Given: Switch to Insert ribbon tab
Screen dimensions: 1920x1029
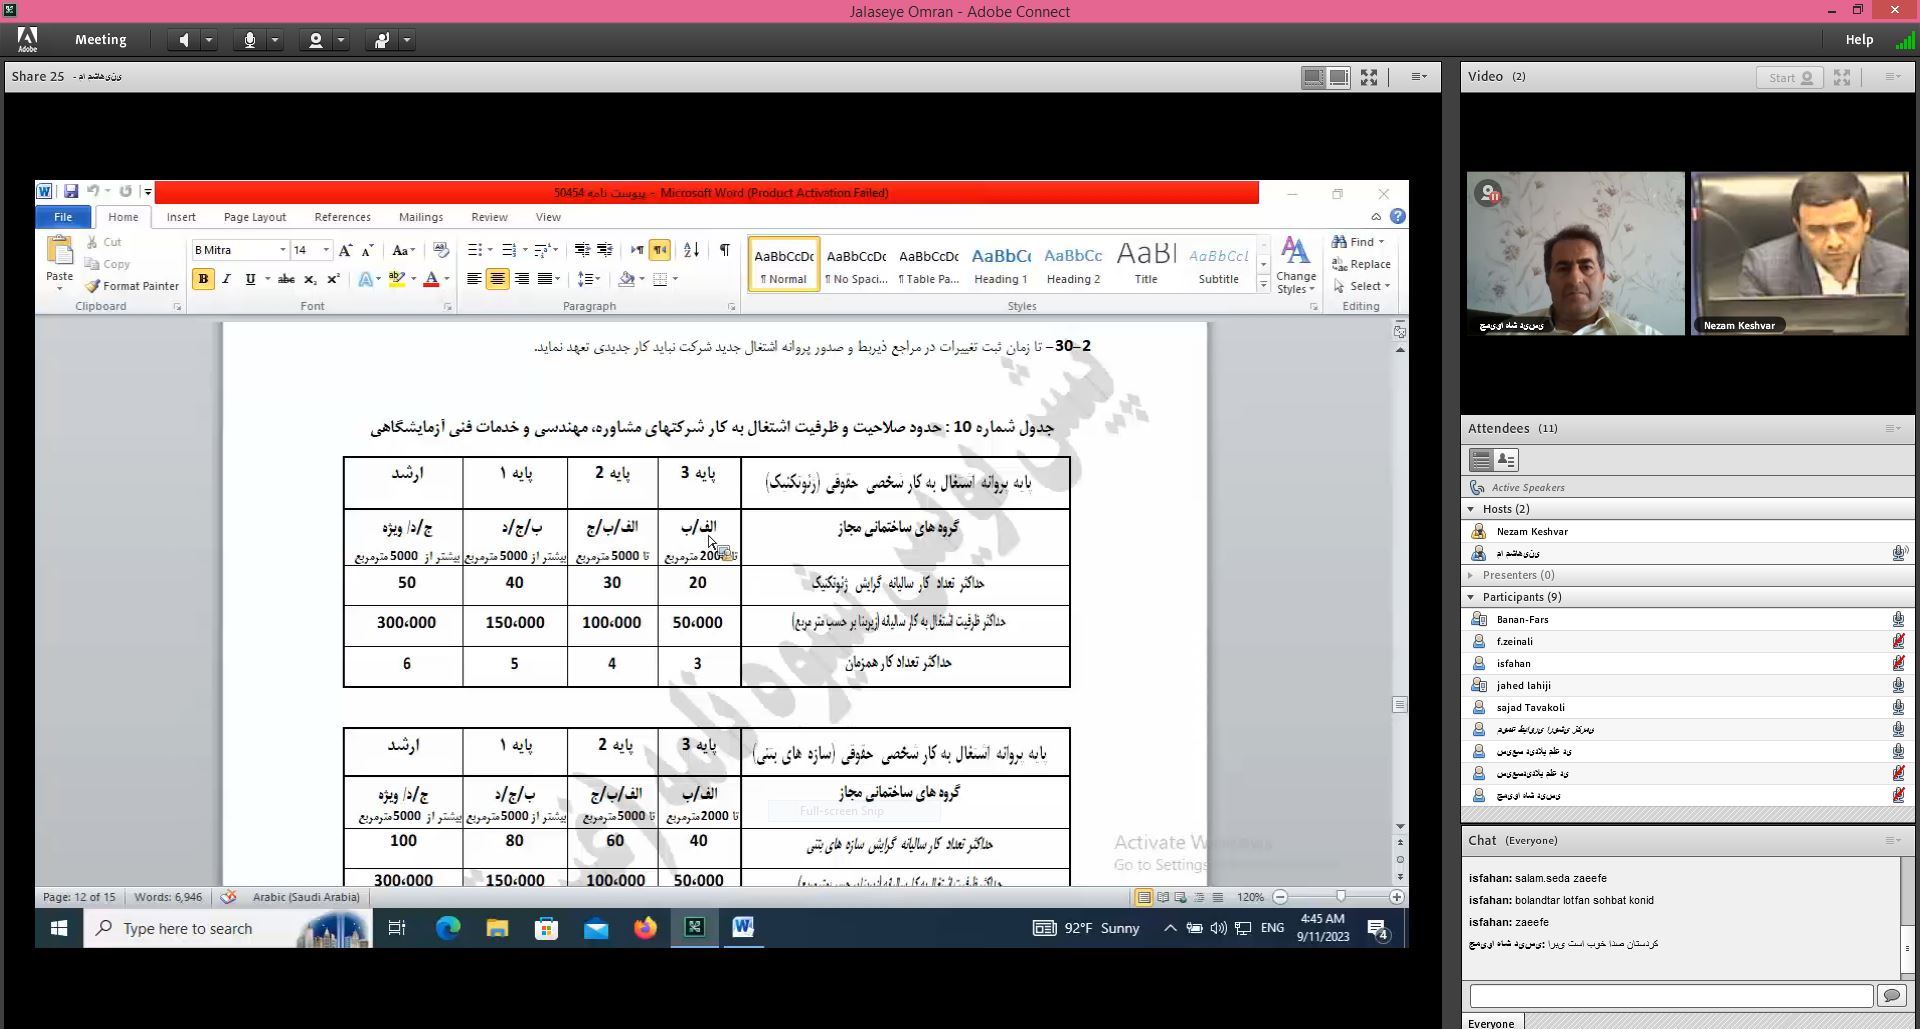Looking at the screenshot, I should [x=181, y=217].
